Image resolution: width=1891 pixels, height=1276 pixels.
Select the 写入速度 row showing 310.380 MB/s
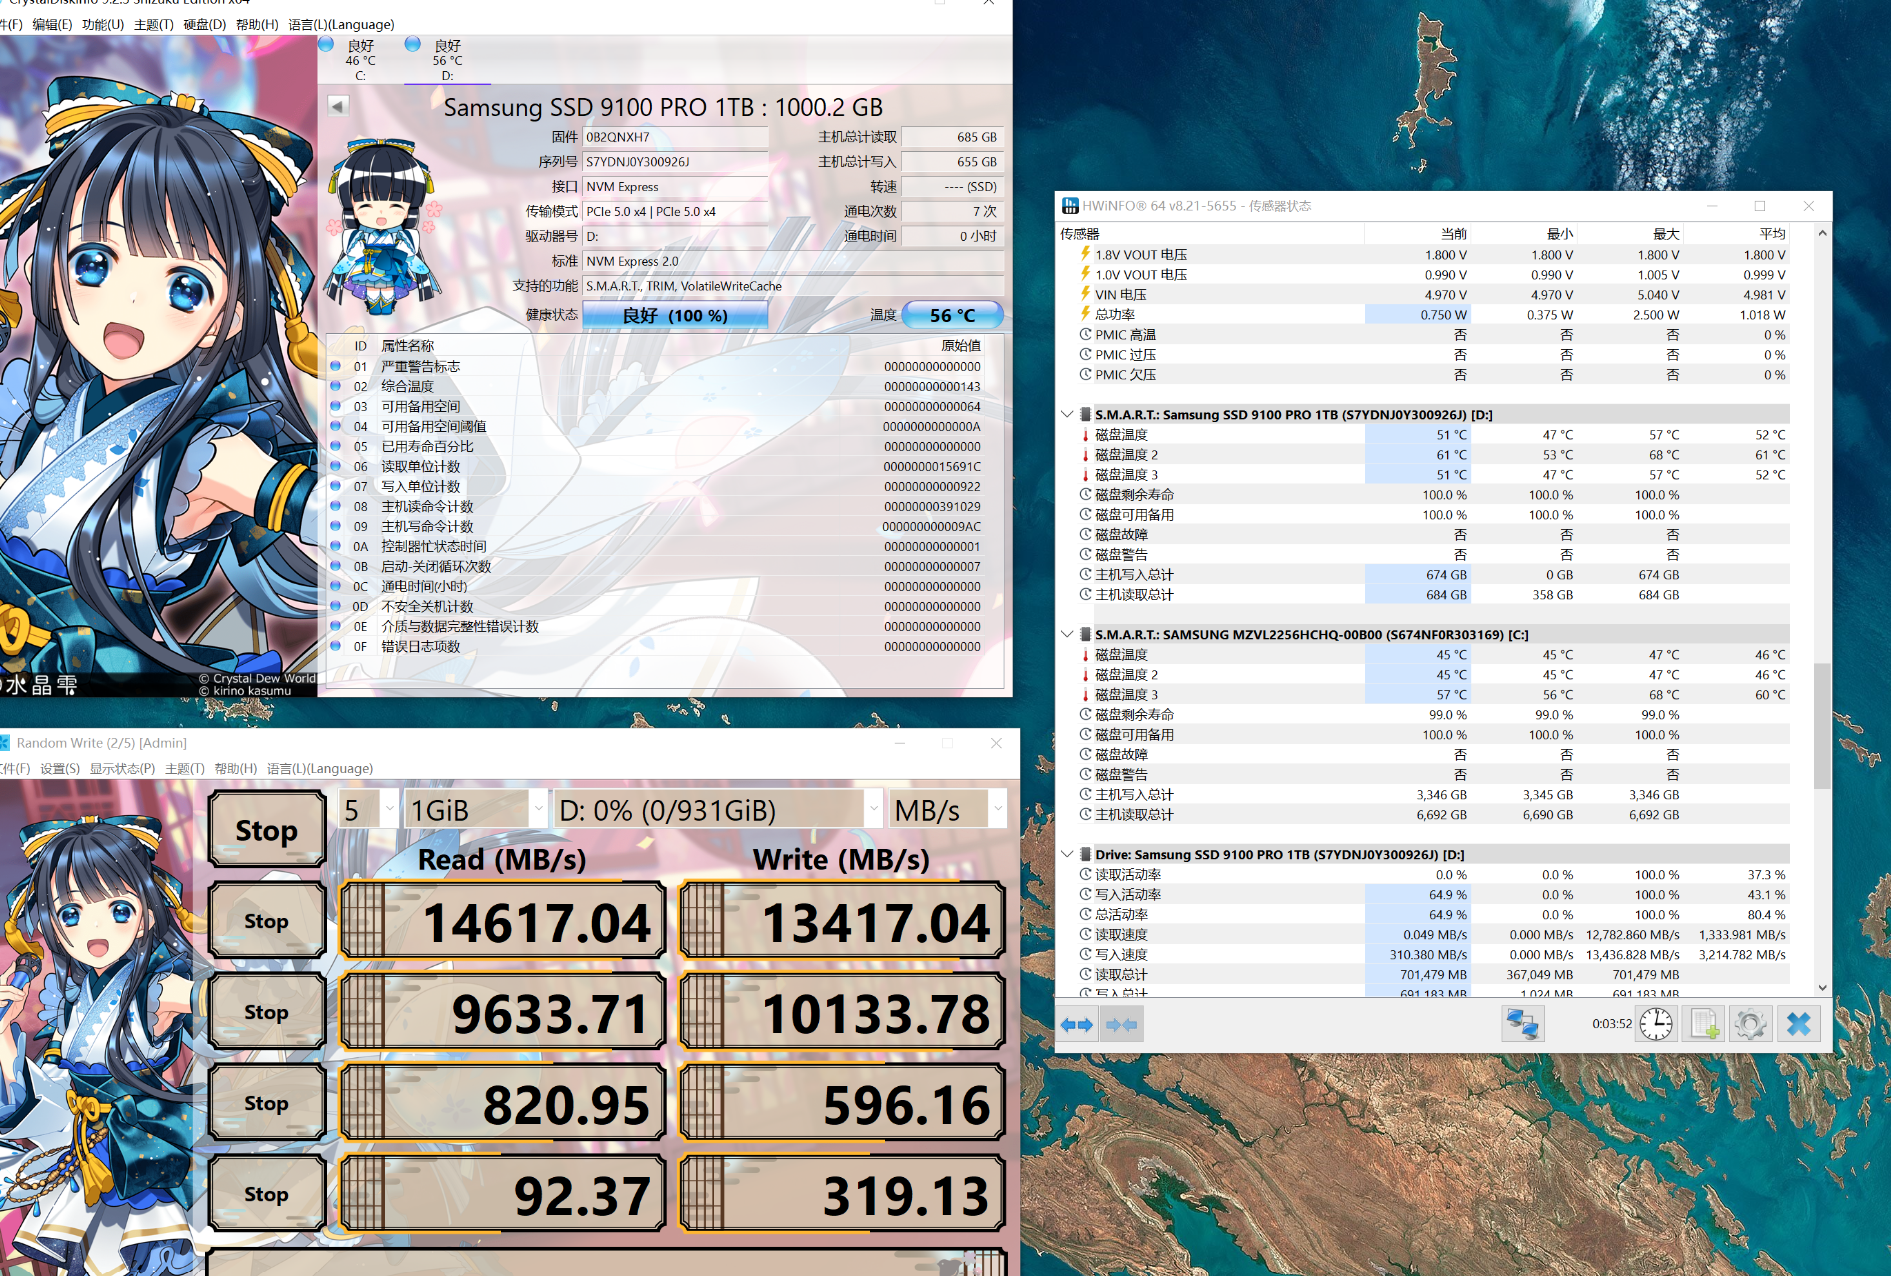[x=1423, y=954]
